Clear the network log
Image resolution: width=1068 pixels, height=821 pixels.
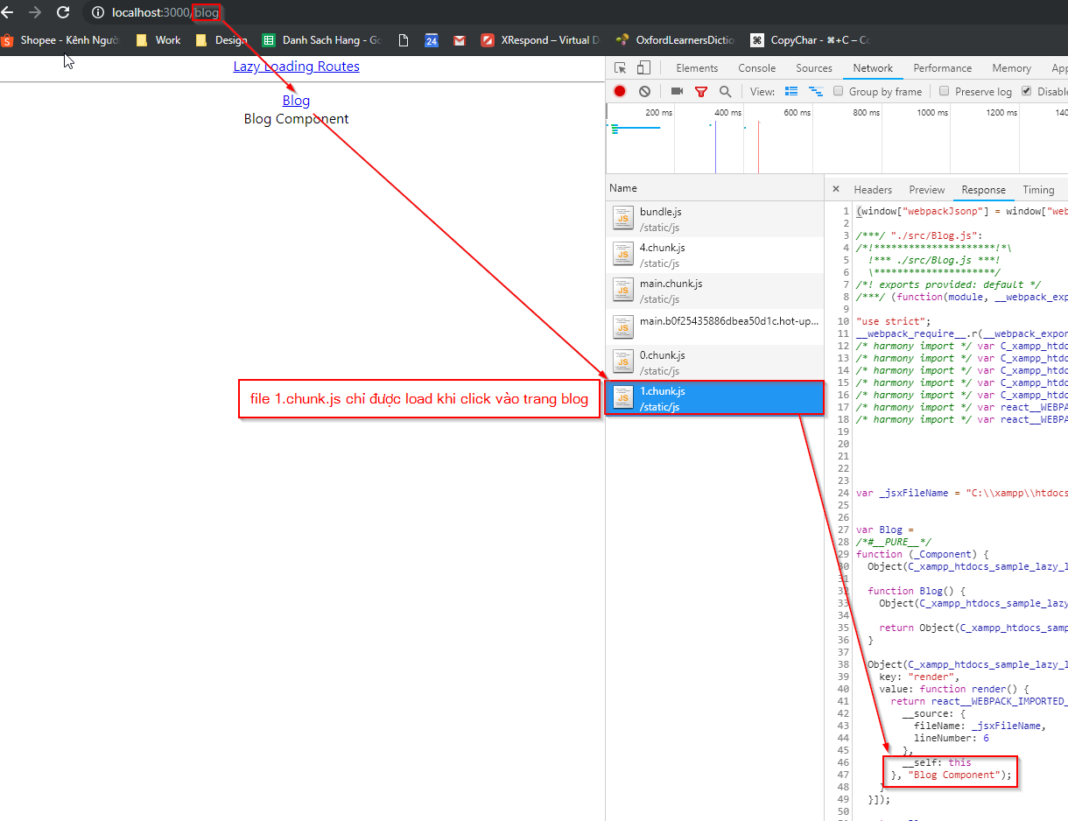click(644, 91)
